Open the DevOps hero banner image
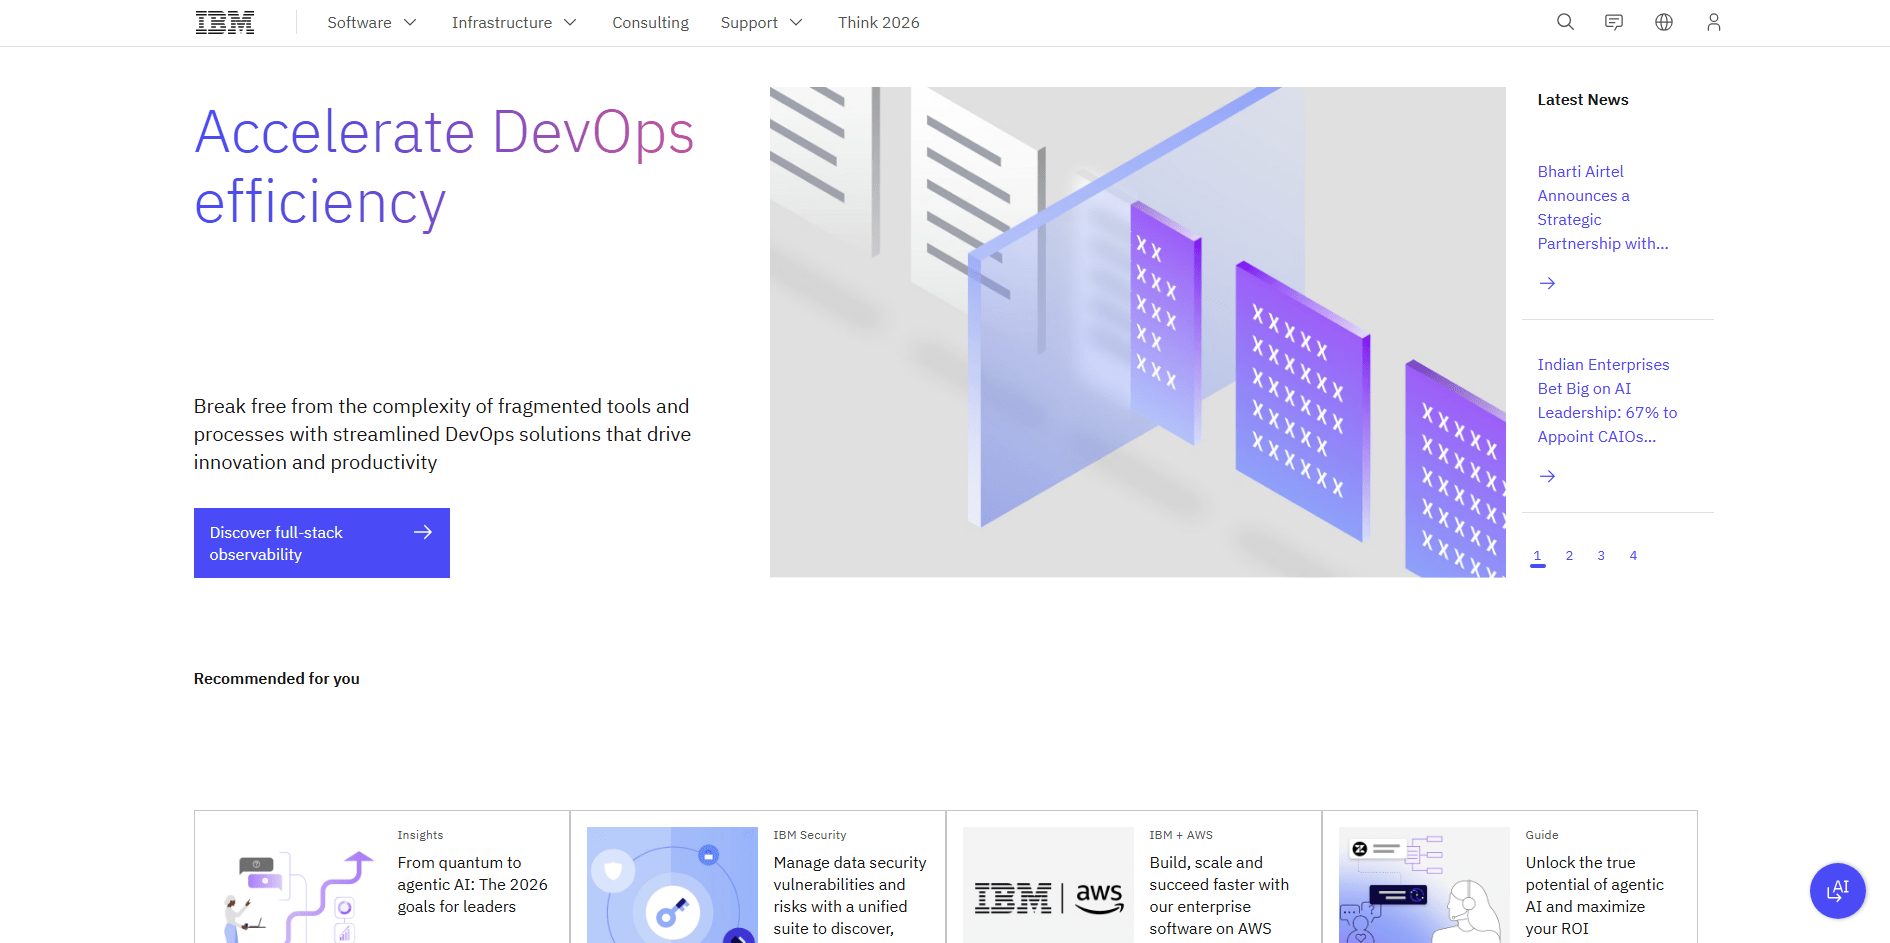1890x943 pixels. coord(1137,332)
